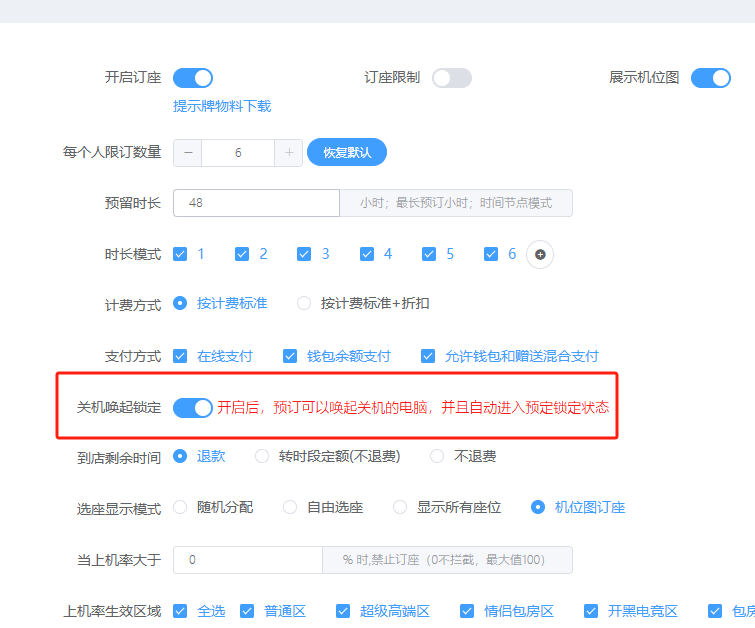Uncheck the 超级高端区 area checkbox
This screenshot has width=755, height=628.
tap(343, 611)
